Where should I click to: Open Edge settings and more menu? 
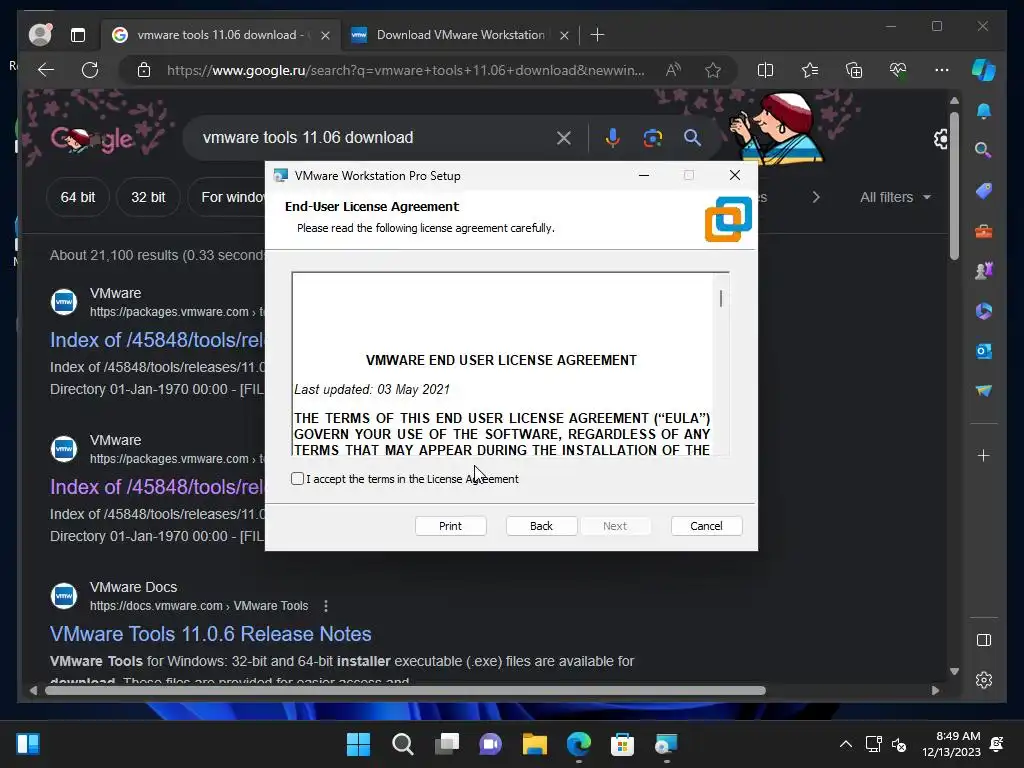click(942, 70)
